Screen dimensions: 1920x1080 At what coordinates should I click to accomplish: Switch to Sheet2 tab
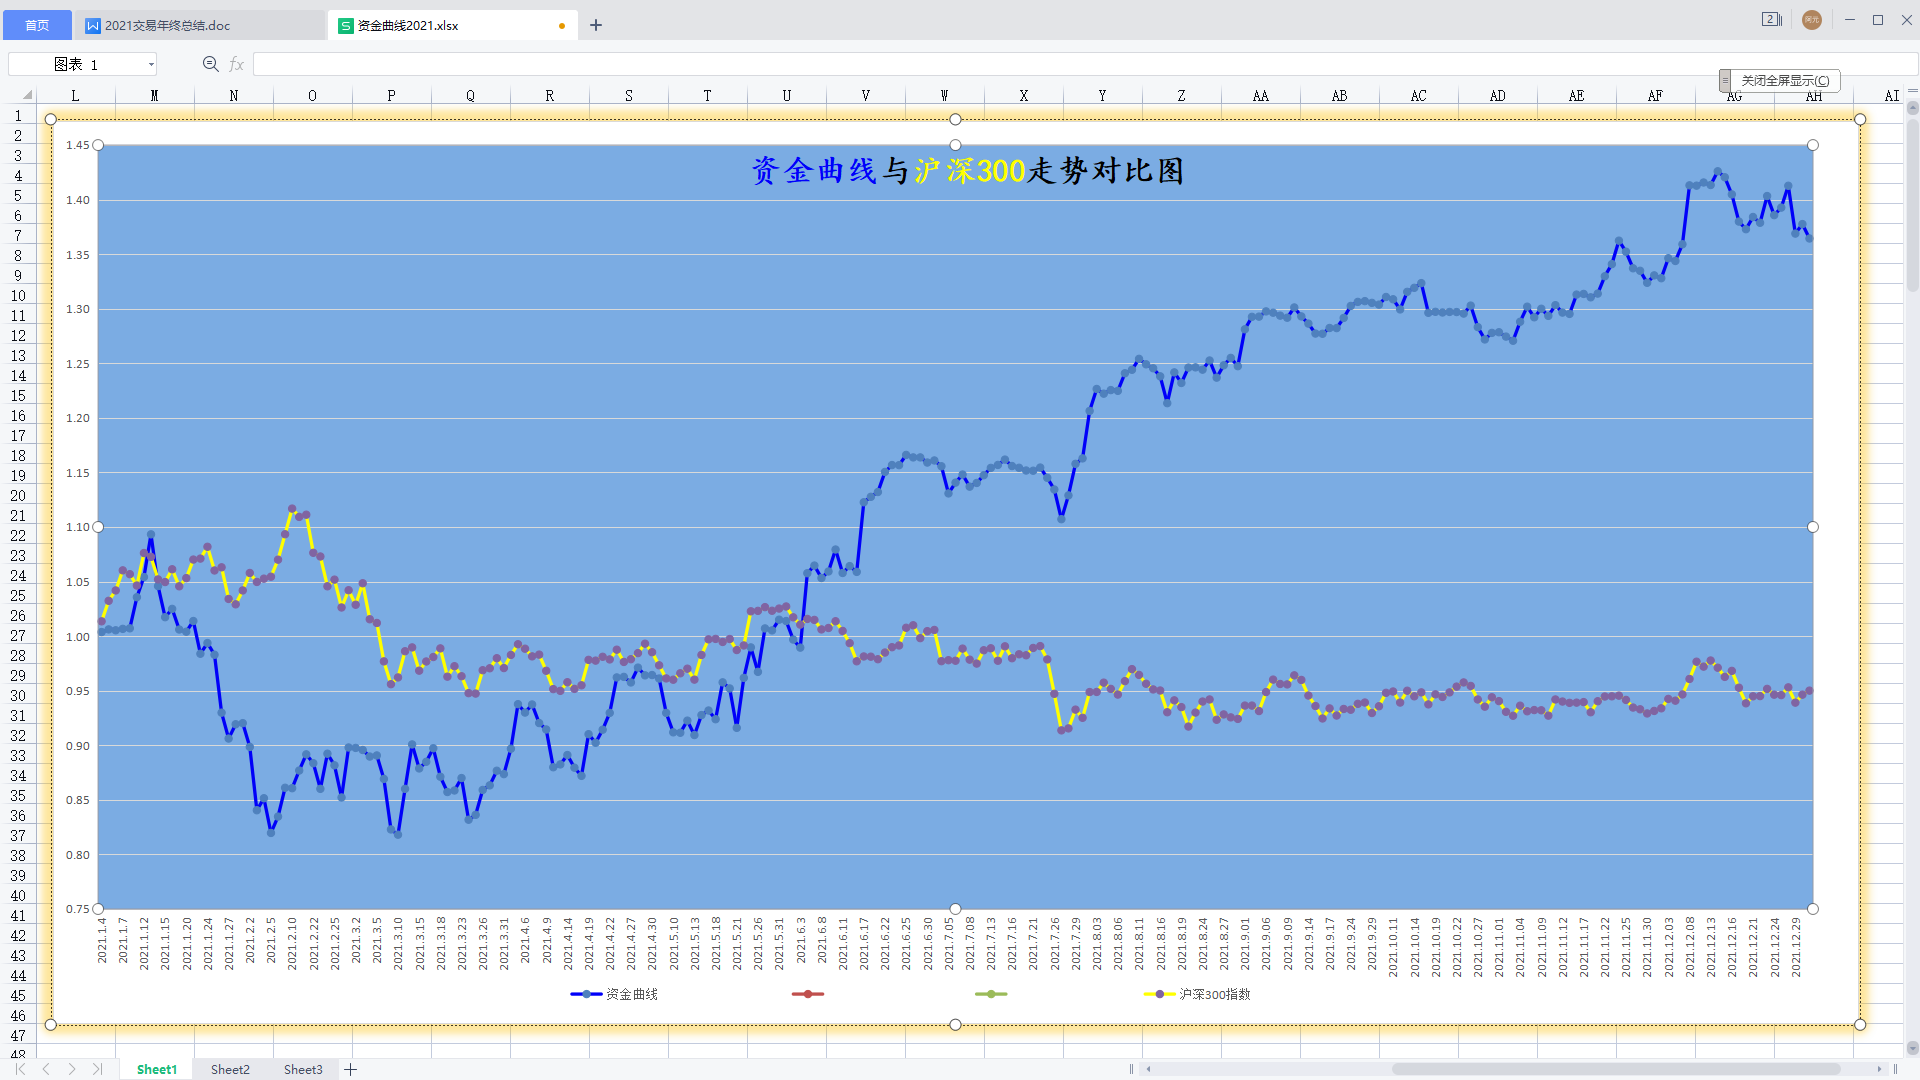coord(230,1069)
